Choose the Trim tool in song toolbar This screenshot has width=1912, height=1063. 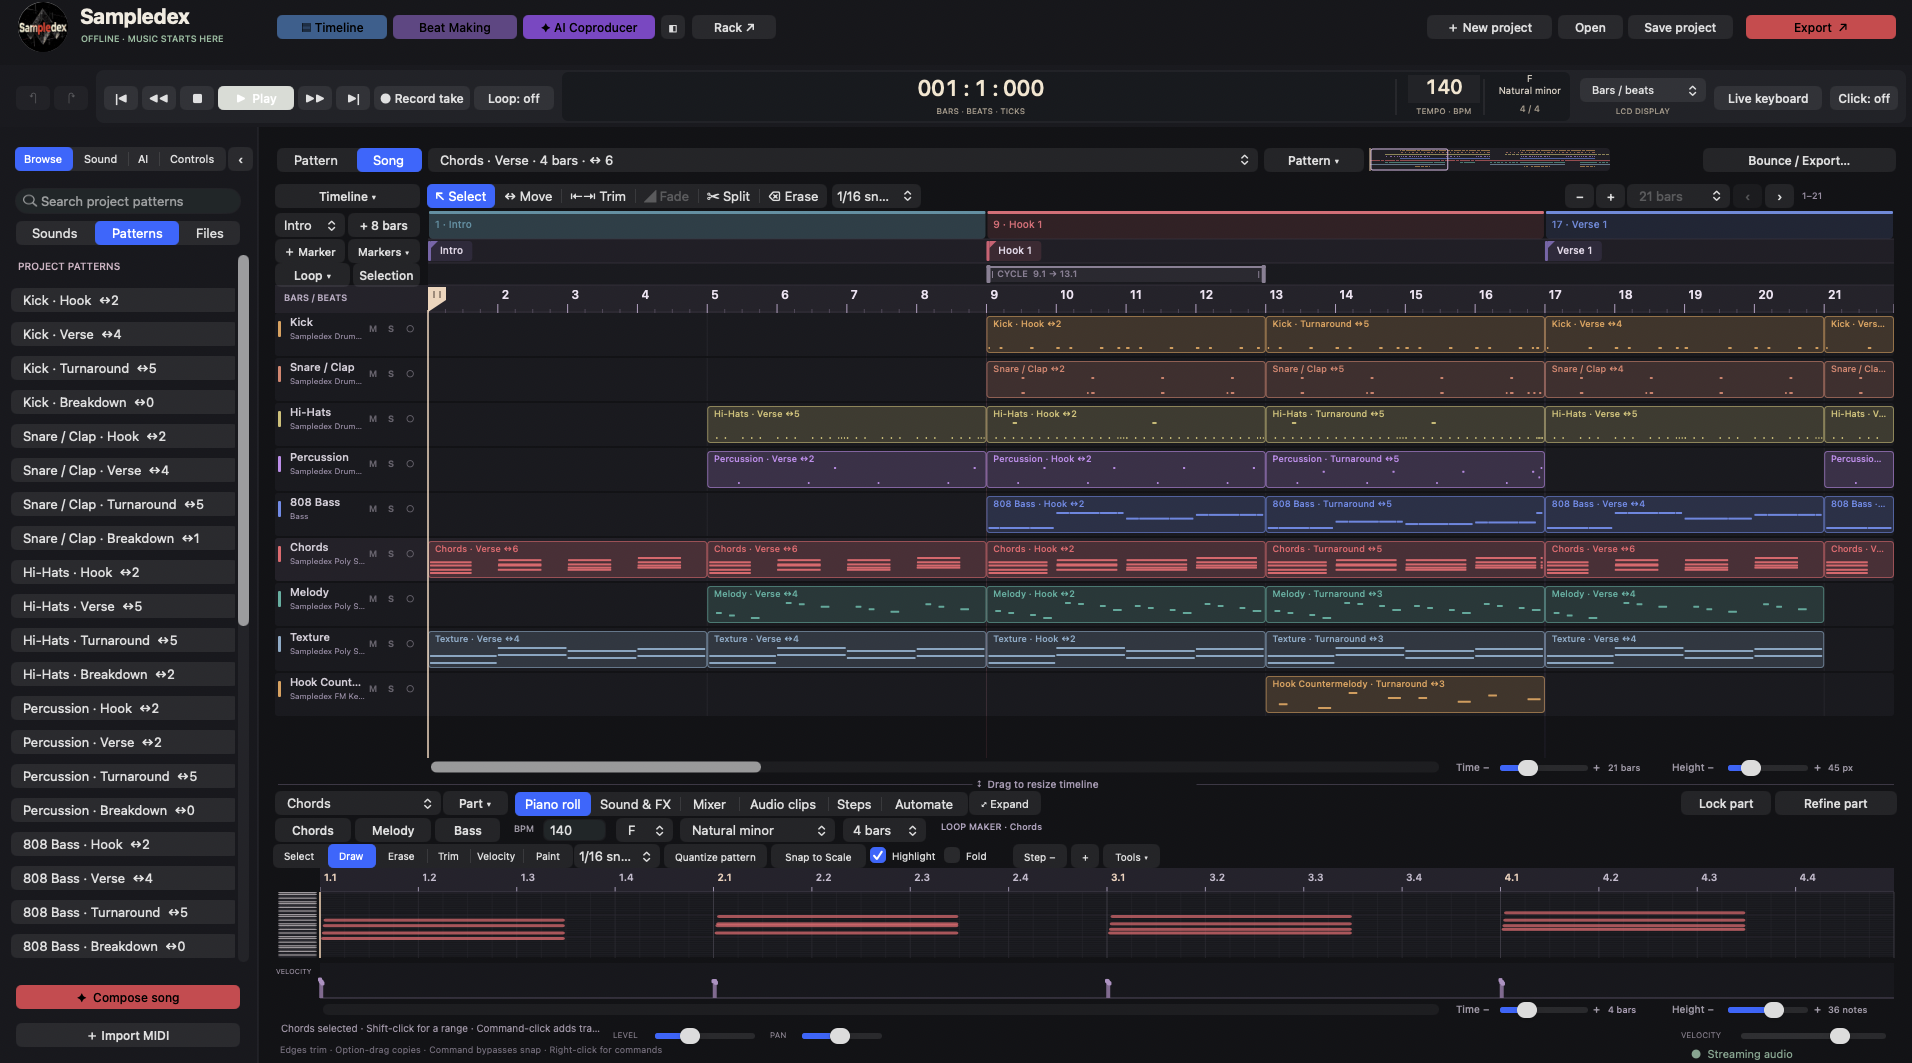tap(598, 196)
